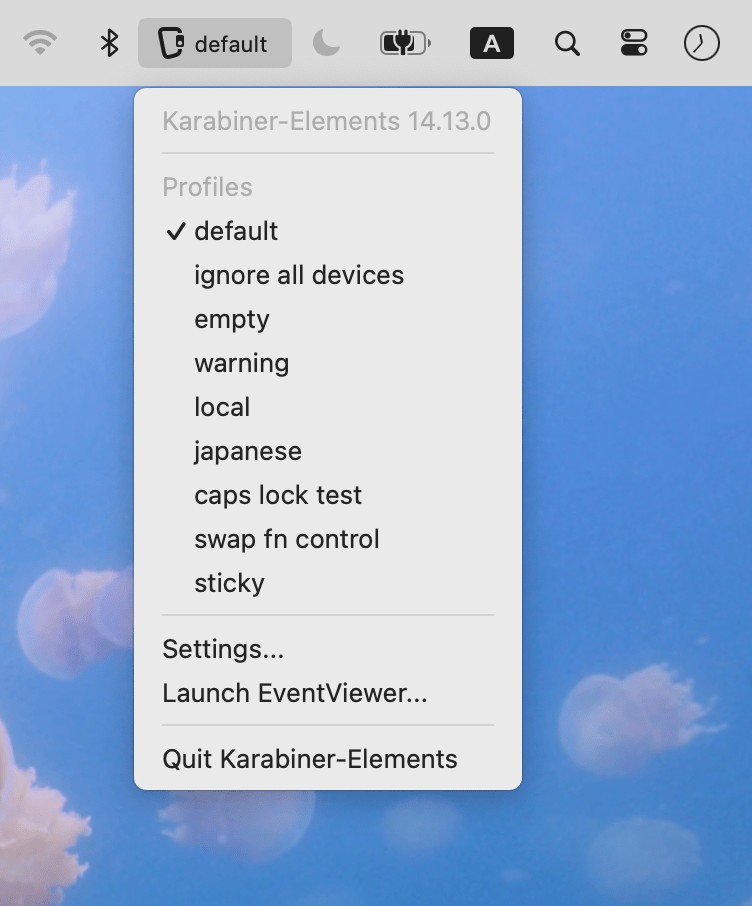Click the clock icon in menu bar
752x906 pixels.
[x=701, y=43]
